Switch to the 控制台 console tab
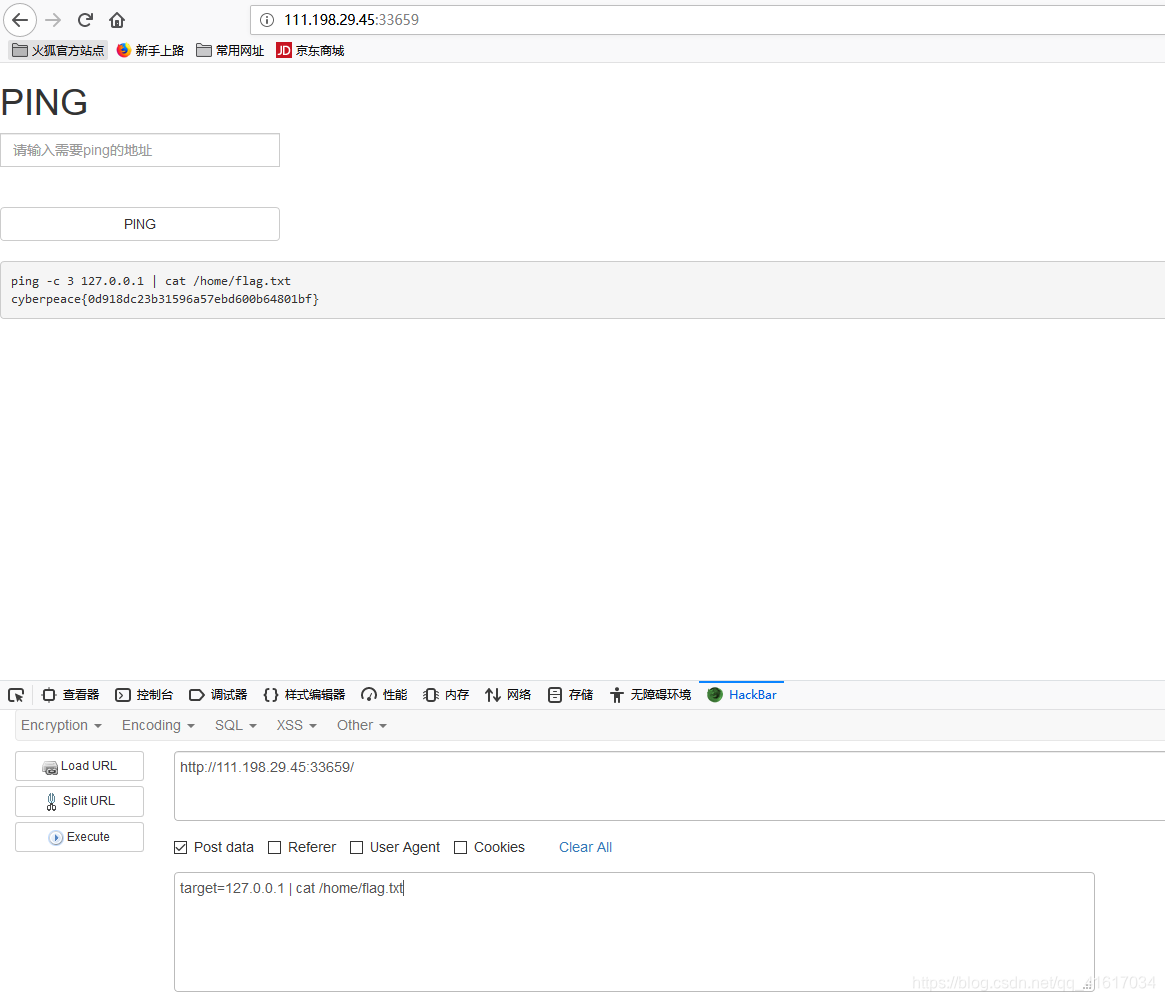 click(x=144, y=695)
